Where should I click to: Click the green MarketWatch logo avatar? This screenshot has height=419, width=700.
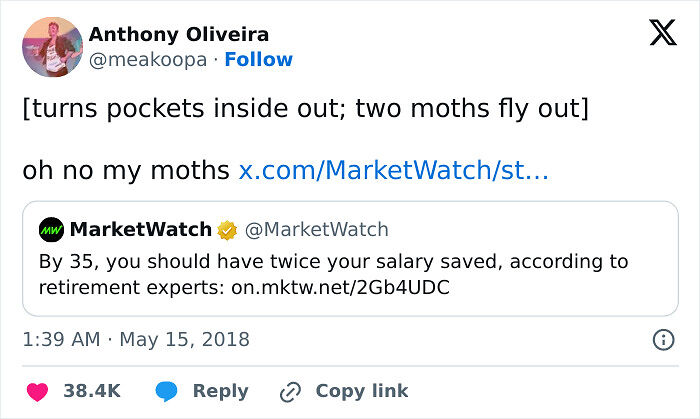coord(52,230)
